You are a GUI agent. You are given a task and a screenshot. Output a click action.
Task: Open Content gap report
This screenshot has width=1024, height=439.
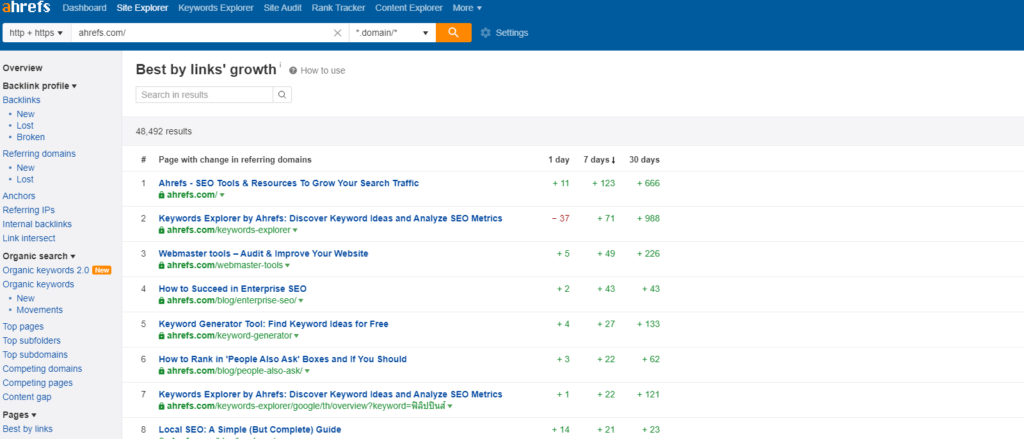[x=27, y=397]
